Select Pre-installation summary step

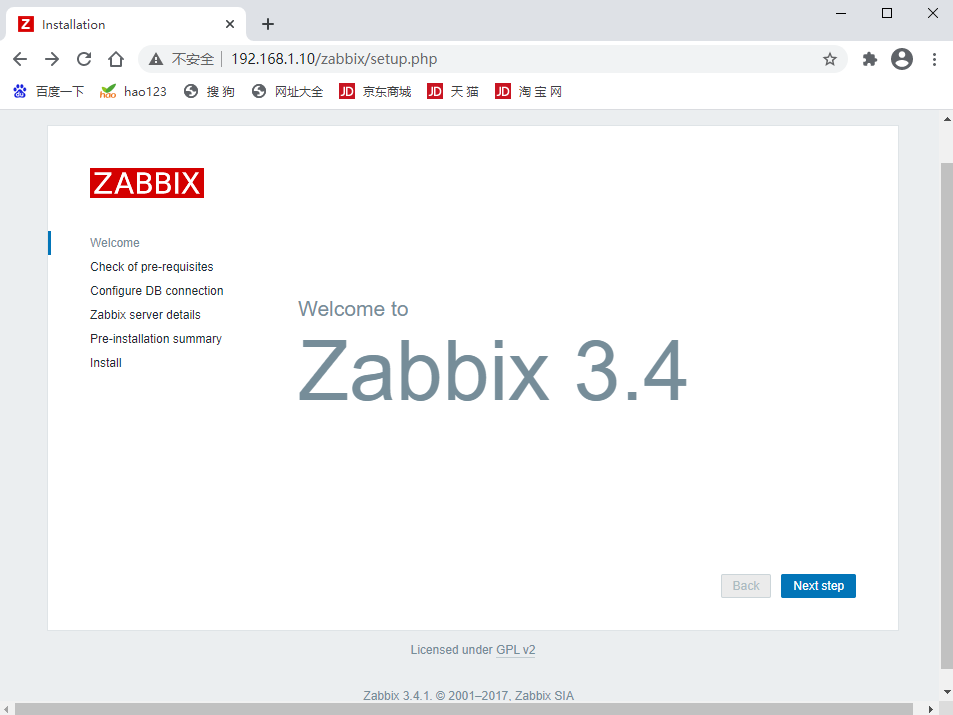click(156, 339)
